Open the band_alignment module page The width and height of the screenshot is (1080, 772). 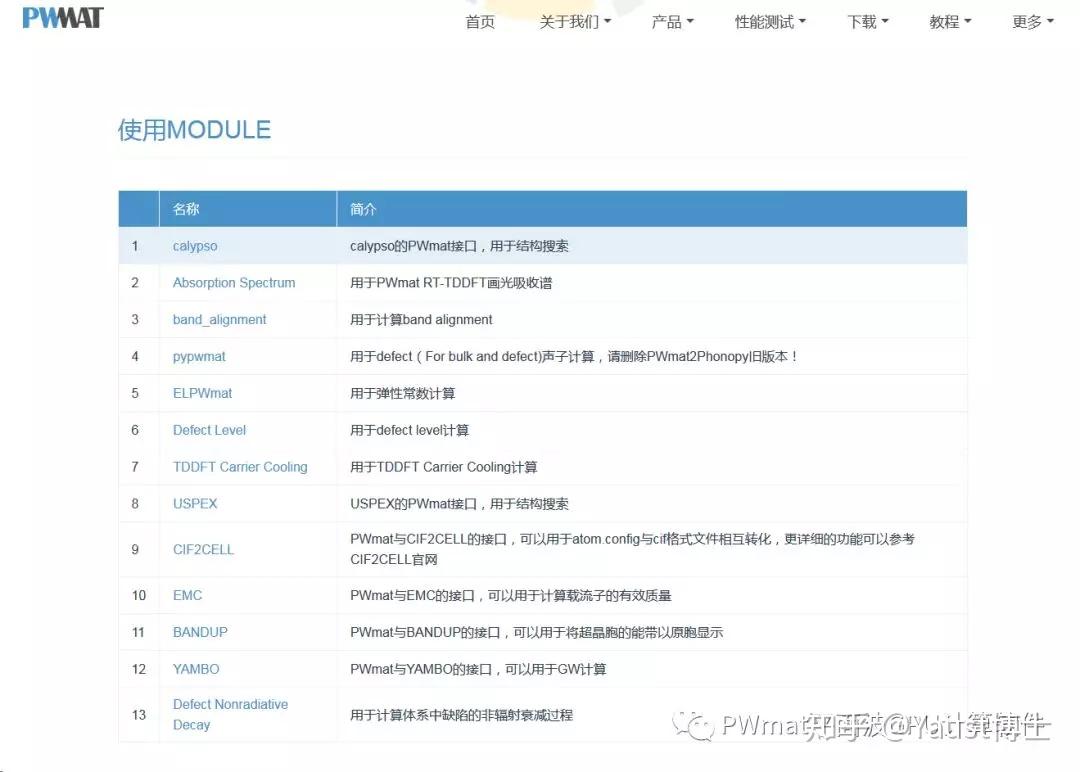(218, 319)
